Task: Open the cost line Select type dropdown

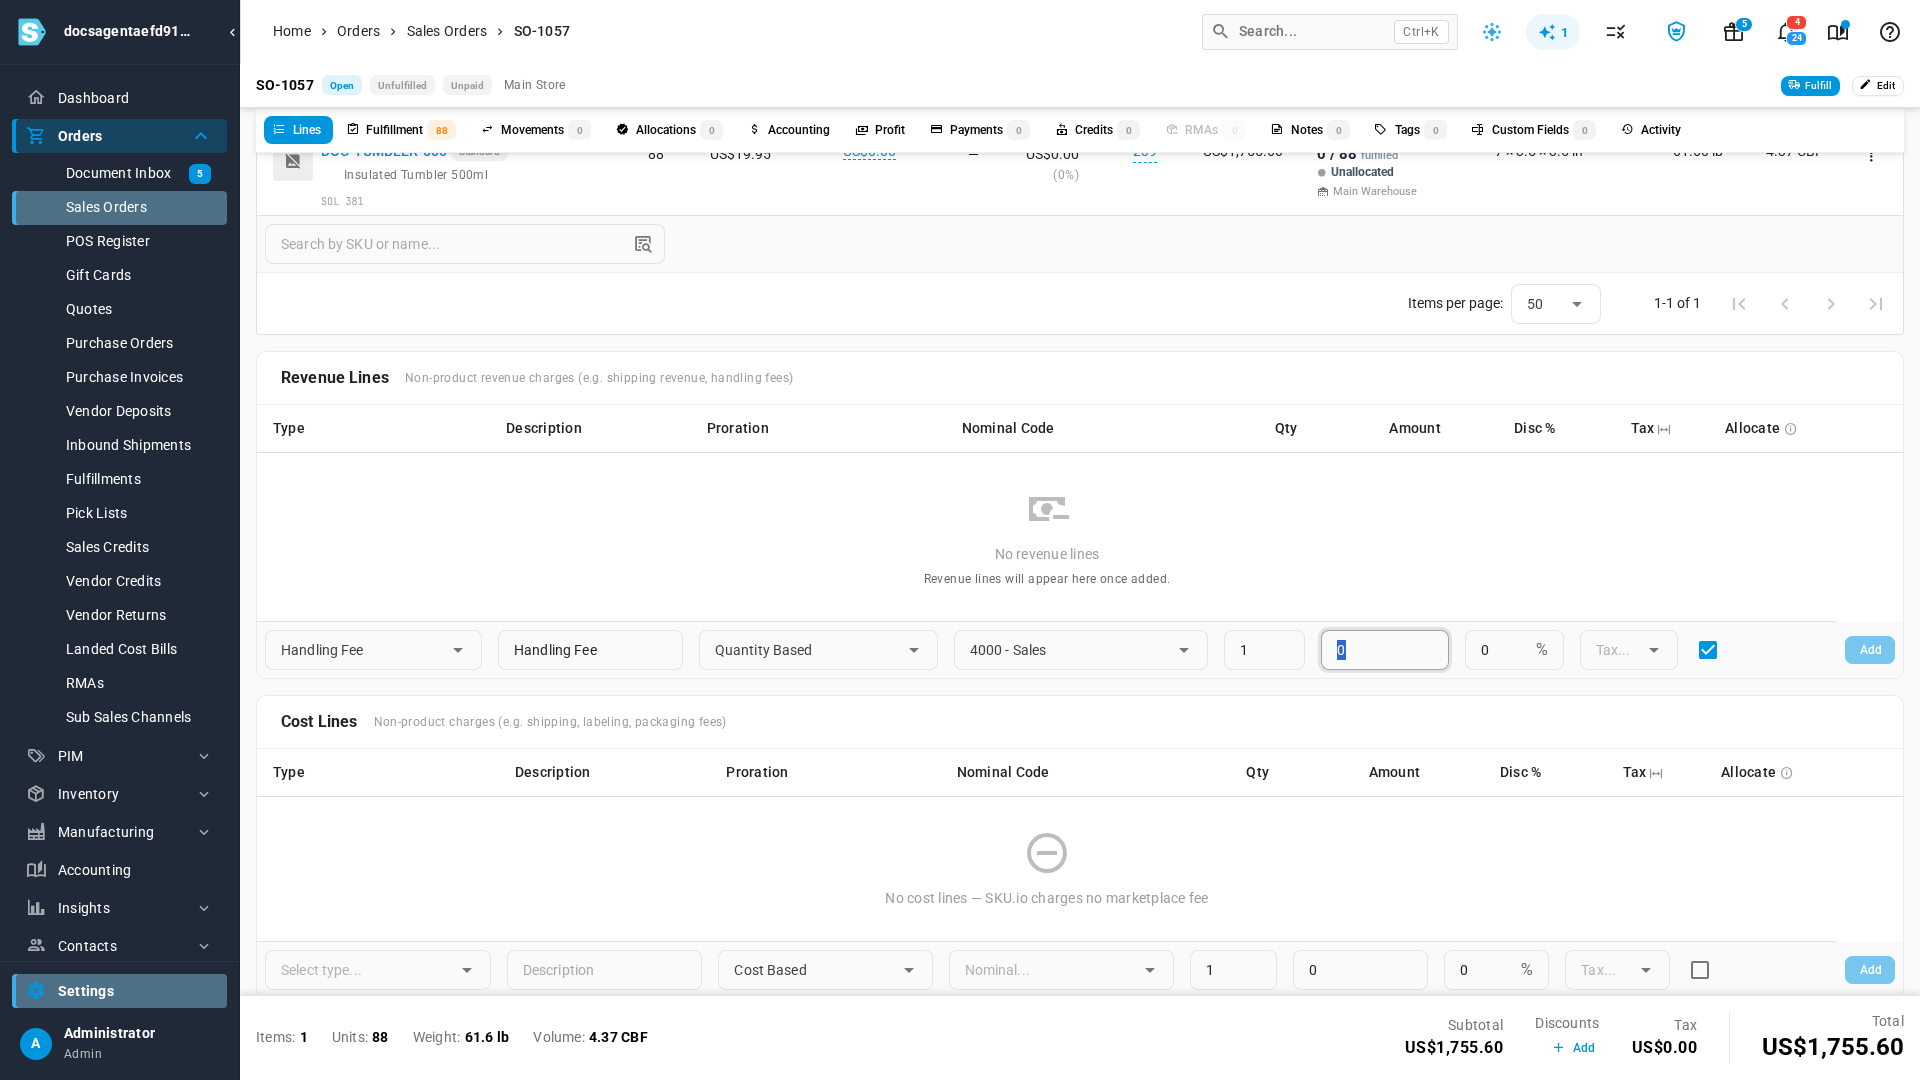Action: pos(377,970)
